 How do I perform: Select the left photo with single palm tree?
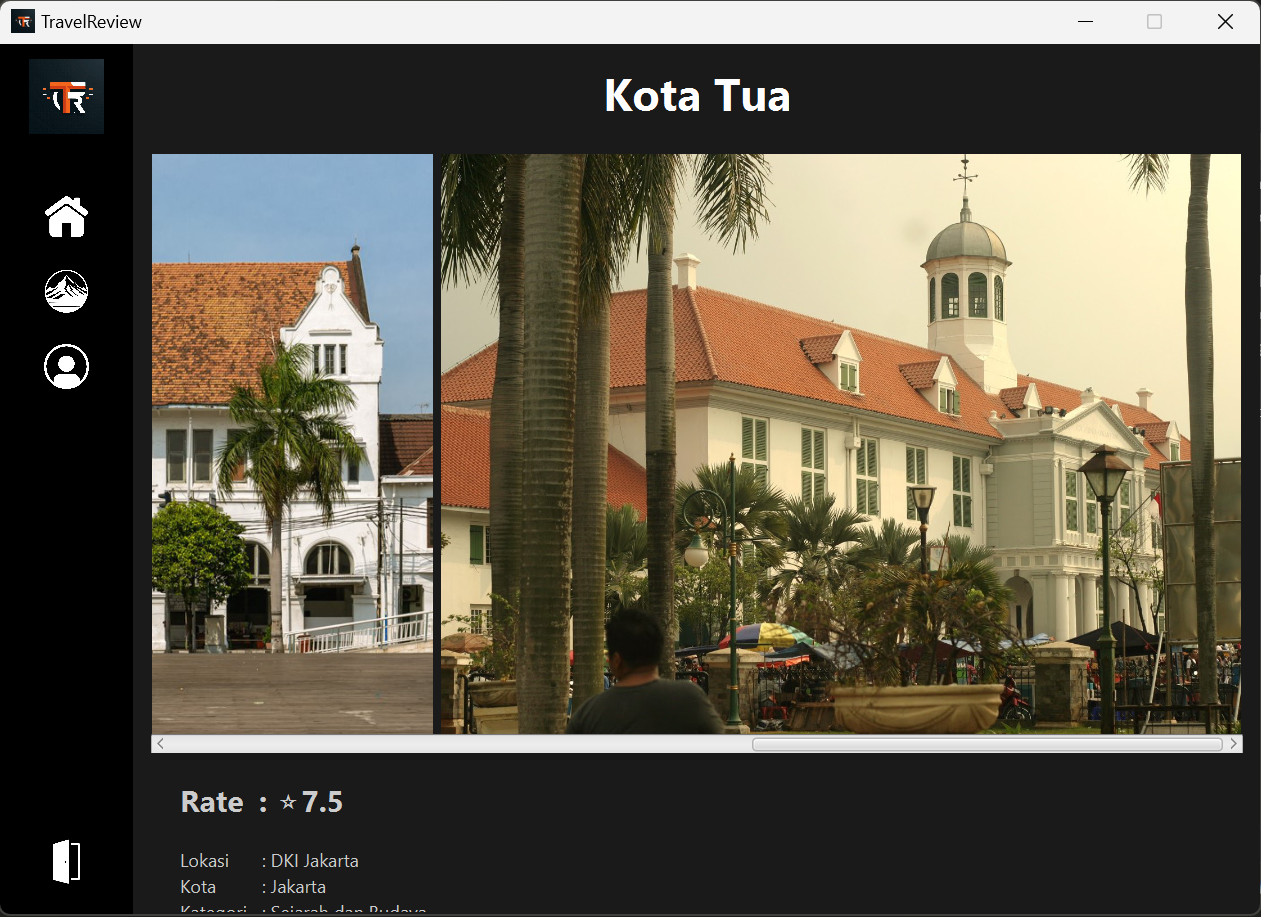pos(292,443)
